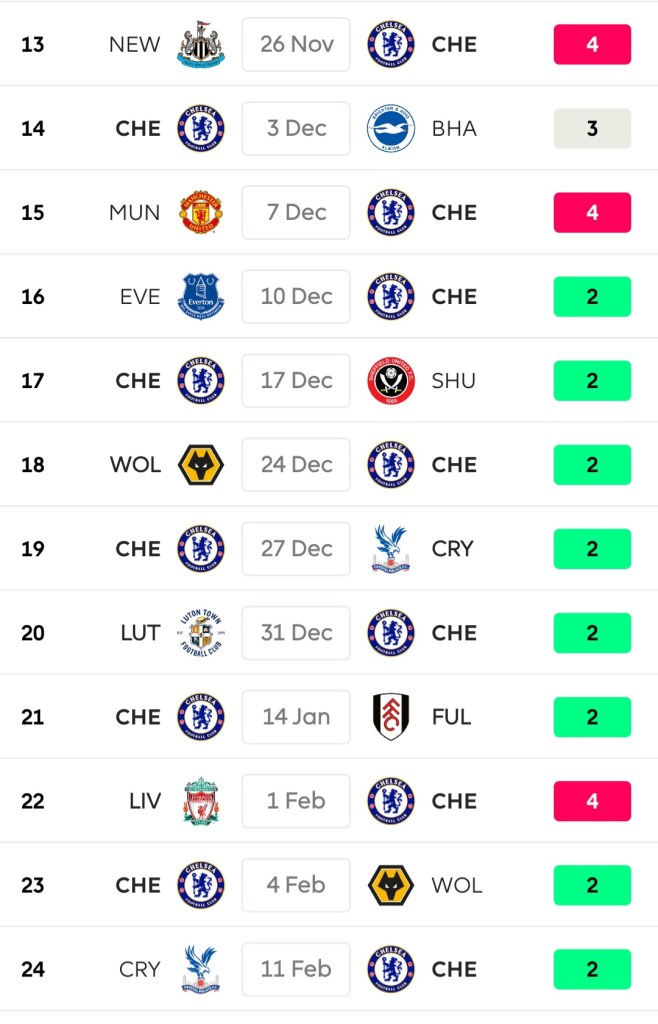Click Crystal Palace crest in gameweek 19
The image size is (658, 1024).
[391, 549]
